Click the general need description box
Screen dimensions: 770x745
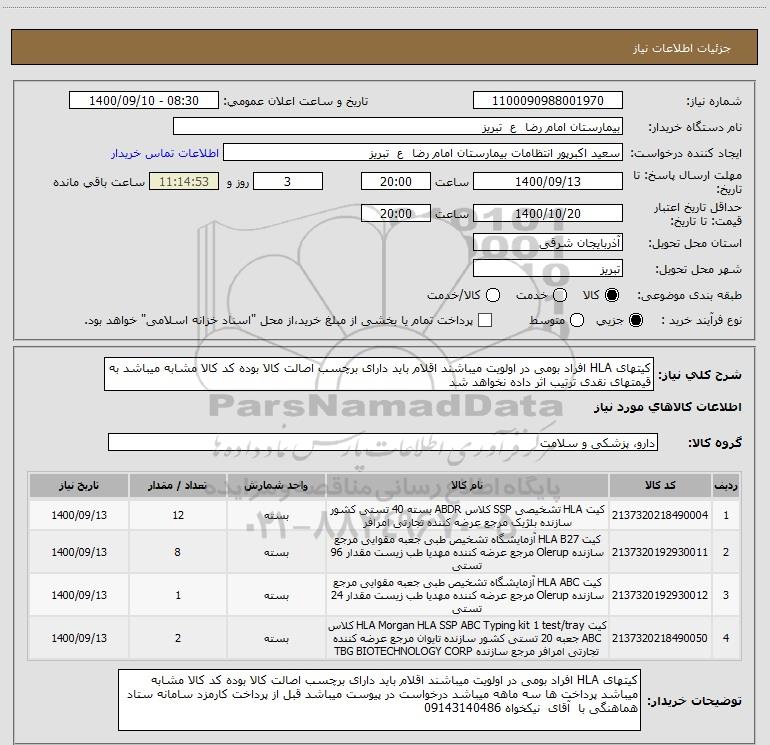pos(379,375)
